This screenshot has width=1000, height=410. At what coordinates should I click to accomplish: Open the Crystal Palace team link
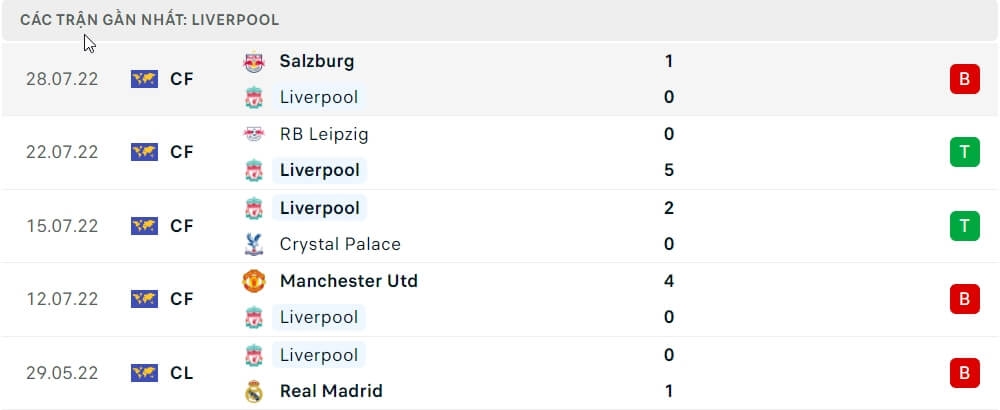coord(340,244)
